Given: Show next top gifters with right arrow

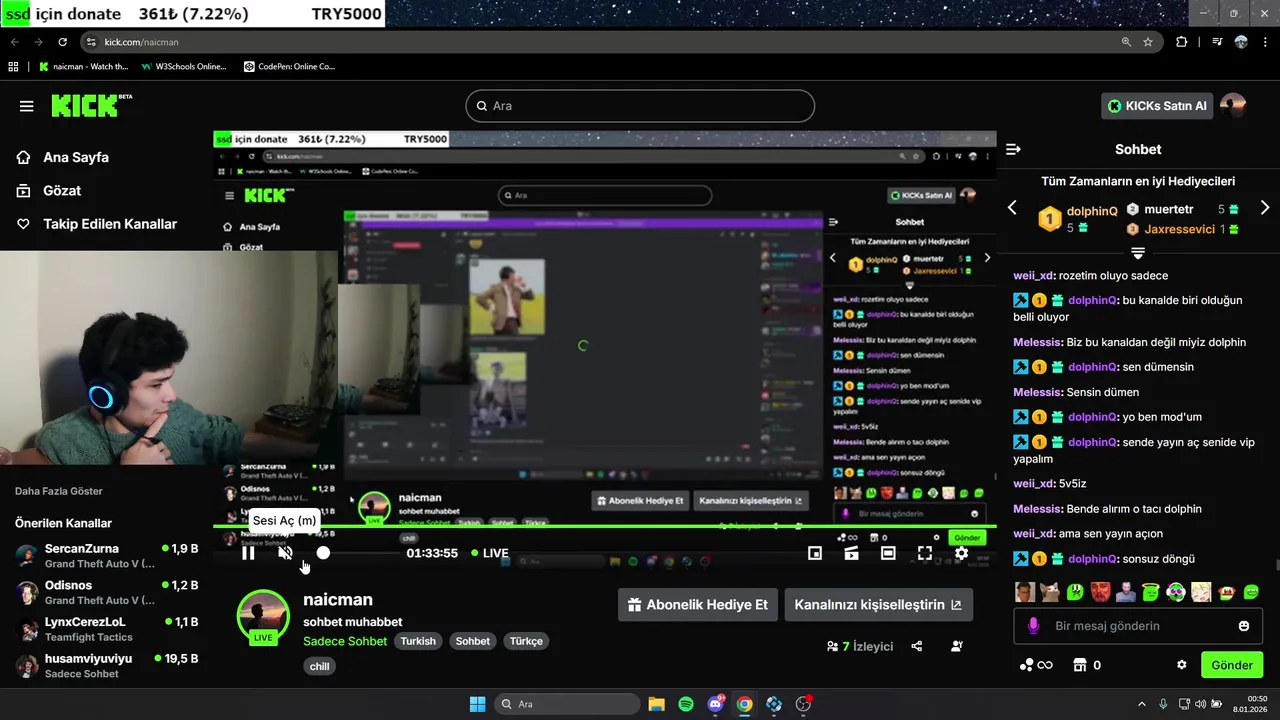Looking at the screenshot, I should click(1265, 208).
